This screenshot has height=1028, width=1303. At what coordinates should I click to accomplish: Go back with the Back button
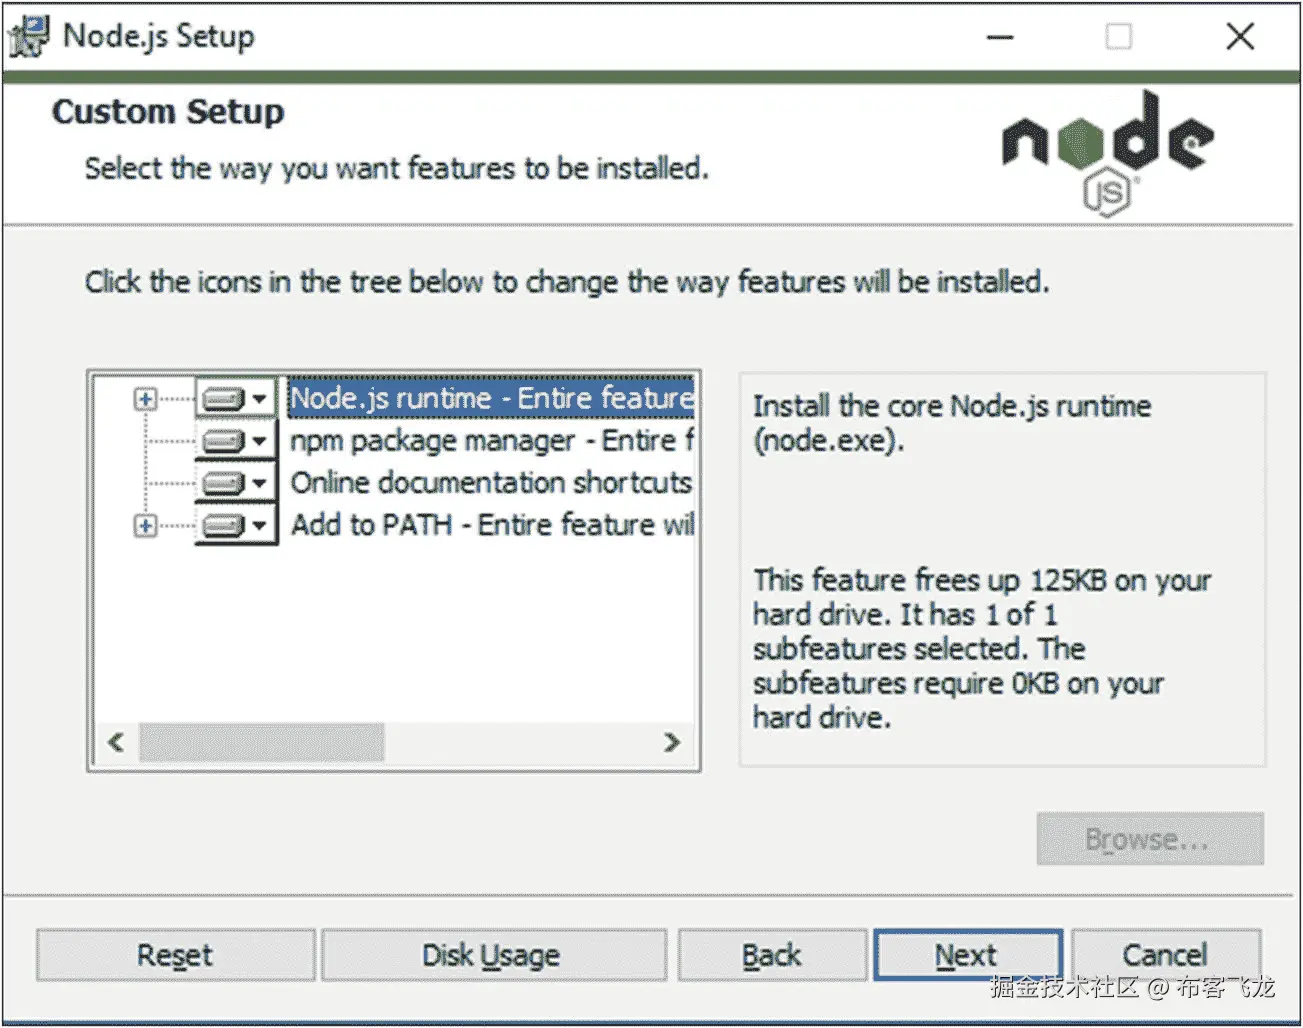(x=772, y=955)
